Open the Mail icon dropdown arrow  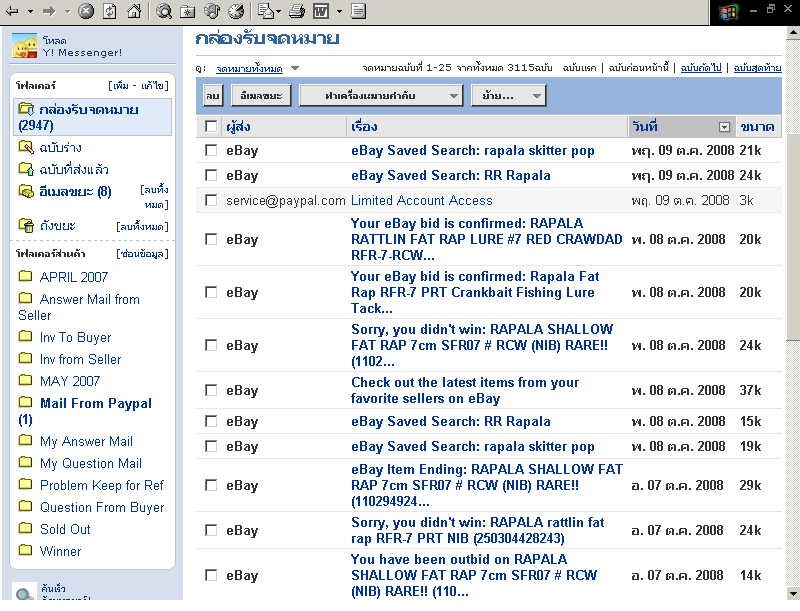coord(279,11)
